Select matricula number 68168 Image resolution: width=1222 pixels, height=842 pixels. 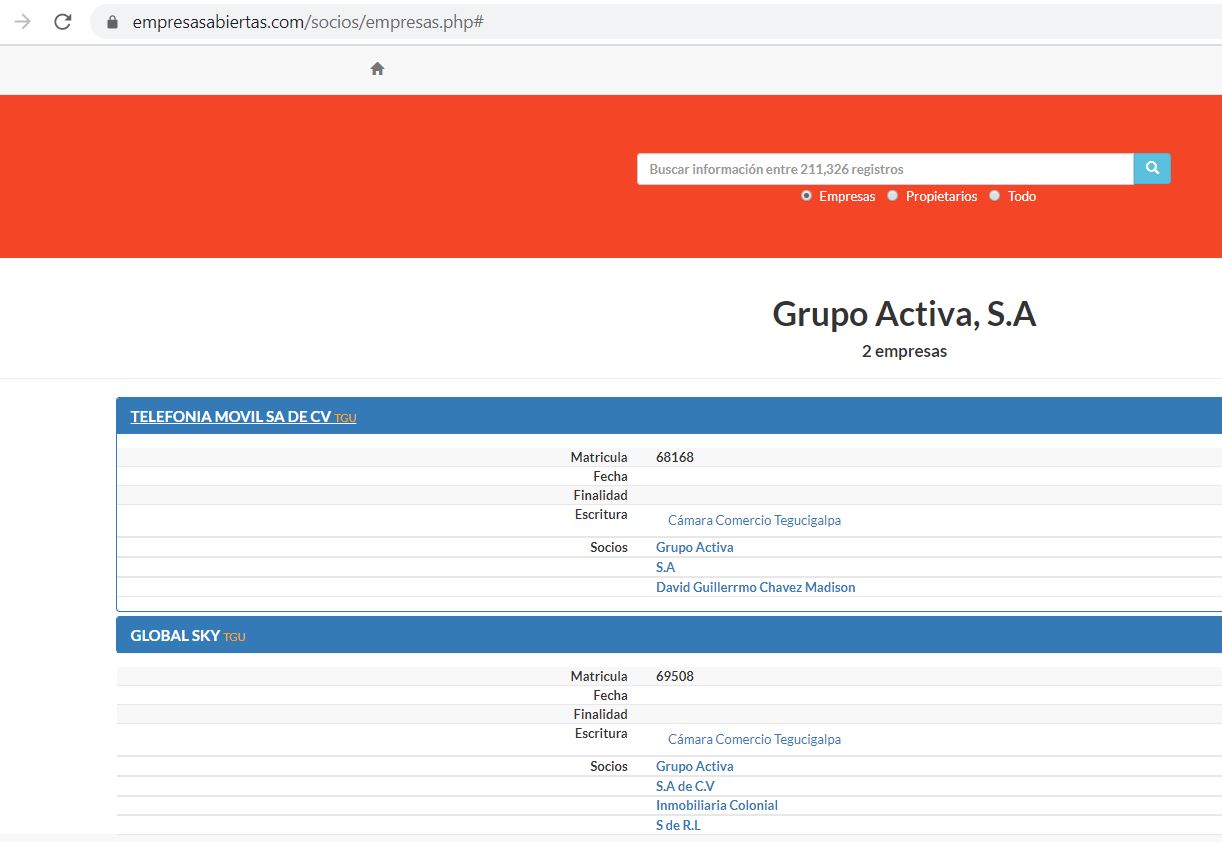[x=674, y=457]
